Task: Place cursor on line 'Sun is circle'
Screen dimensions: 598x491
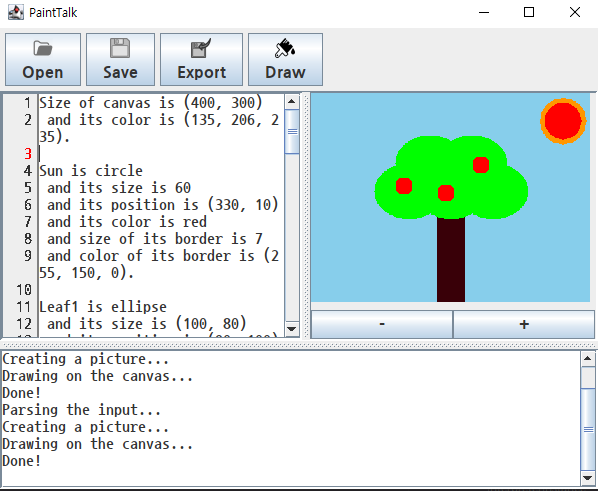Action: (91, 171)
